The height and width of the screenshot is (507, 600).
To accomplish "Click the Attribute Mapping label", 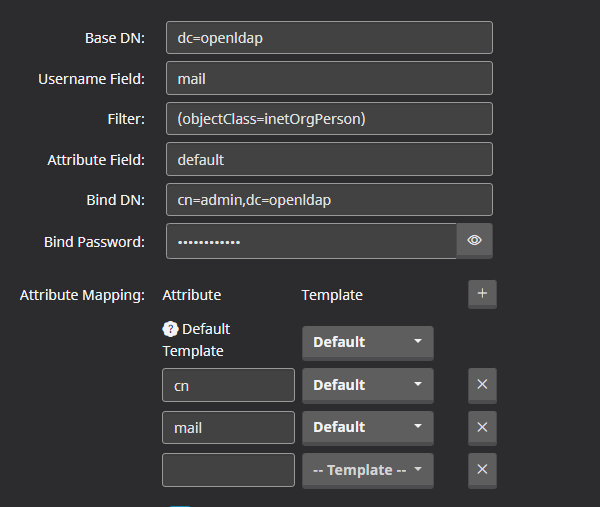I will [x=82, y=295].
